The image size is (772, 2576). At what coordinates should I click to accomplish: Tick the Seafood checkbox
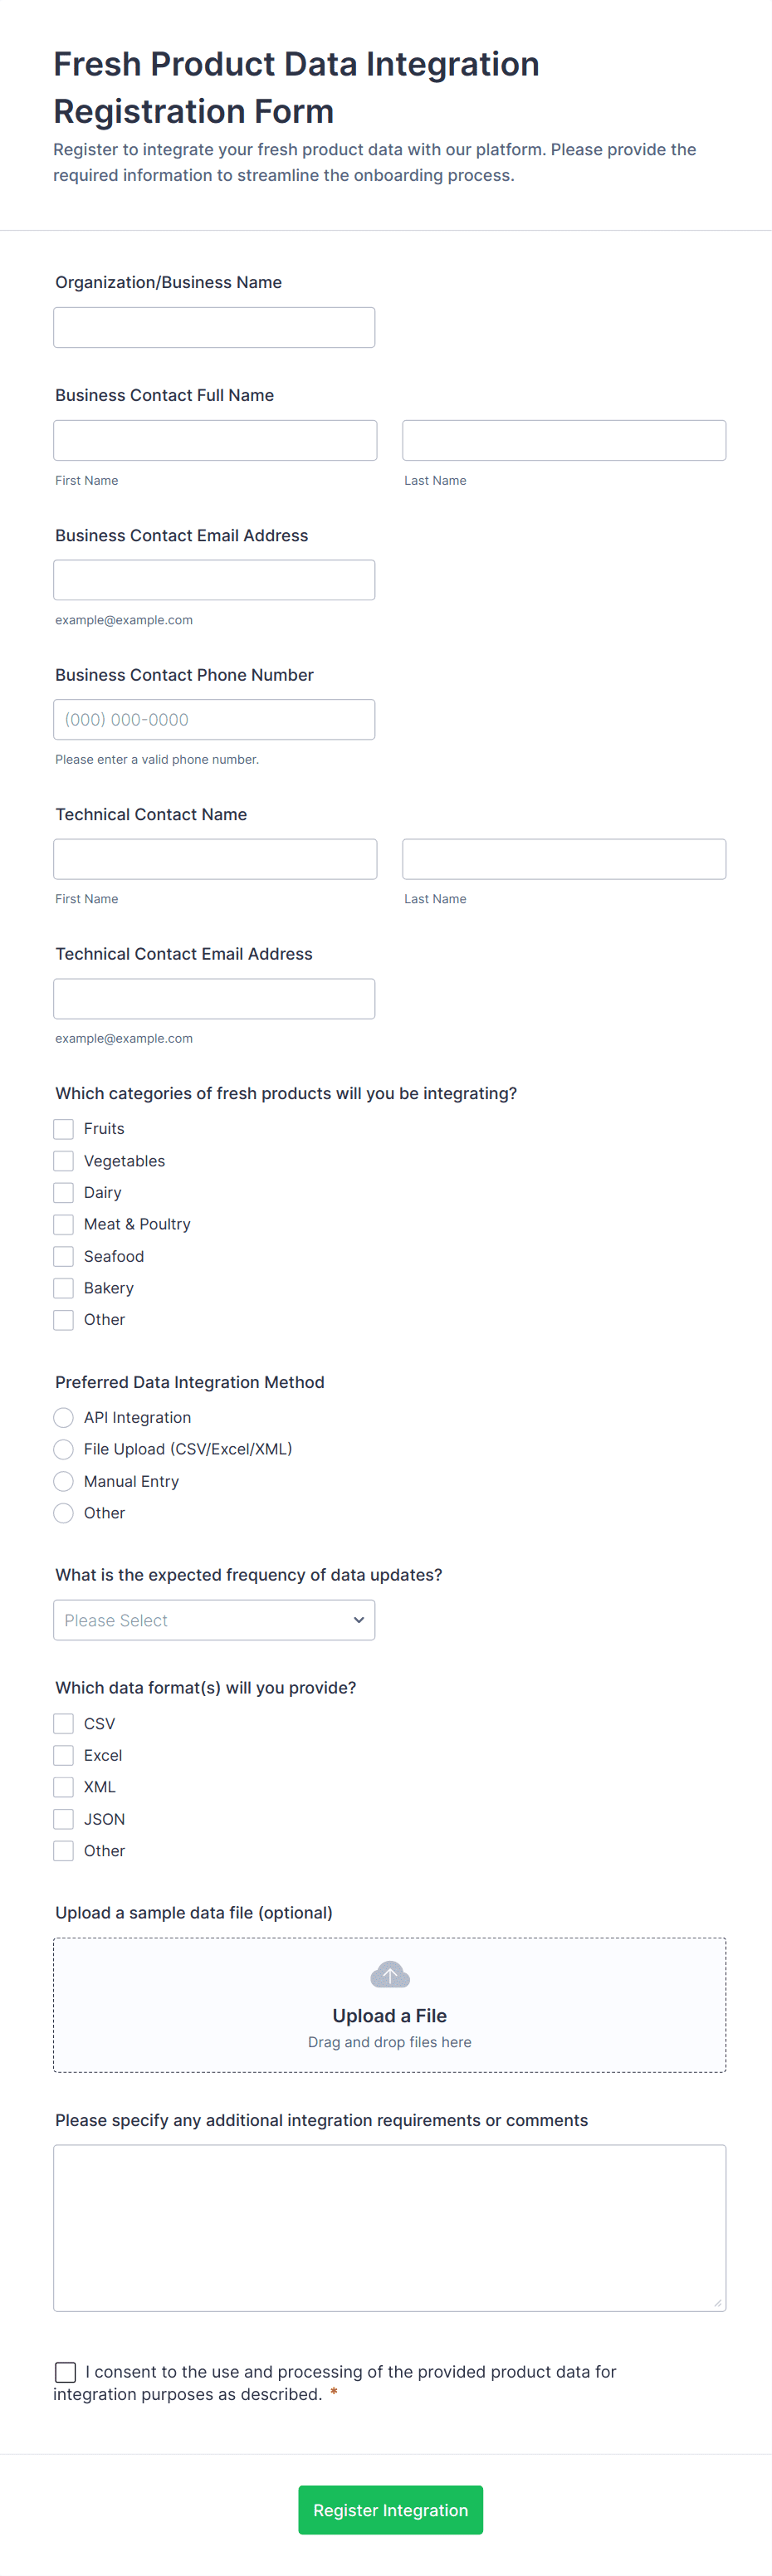(x=64, y=1256)
